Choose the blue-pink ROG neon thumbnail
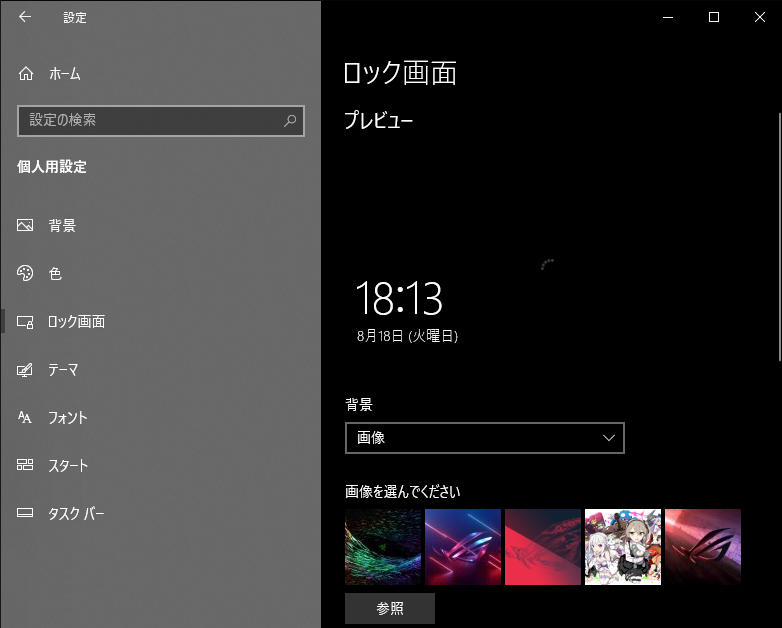This screenshot has height=628, width=782. pyautogui.click(x=463, y=547)
